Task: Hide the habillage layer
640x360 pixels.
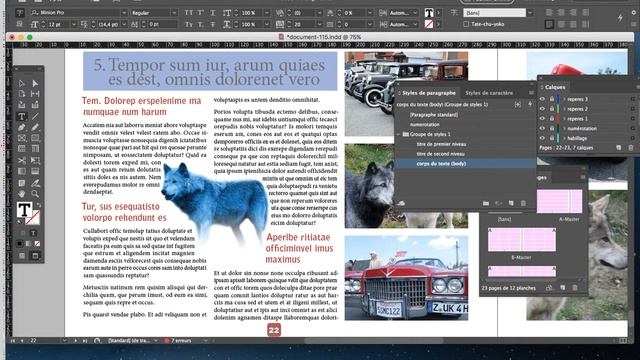Action: click(542, 138)
